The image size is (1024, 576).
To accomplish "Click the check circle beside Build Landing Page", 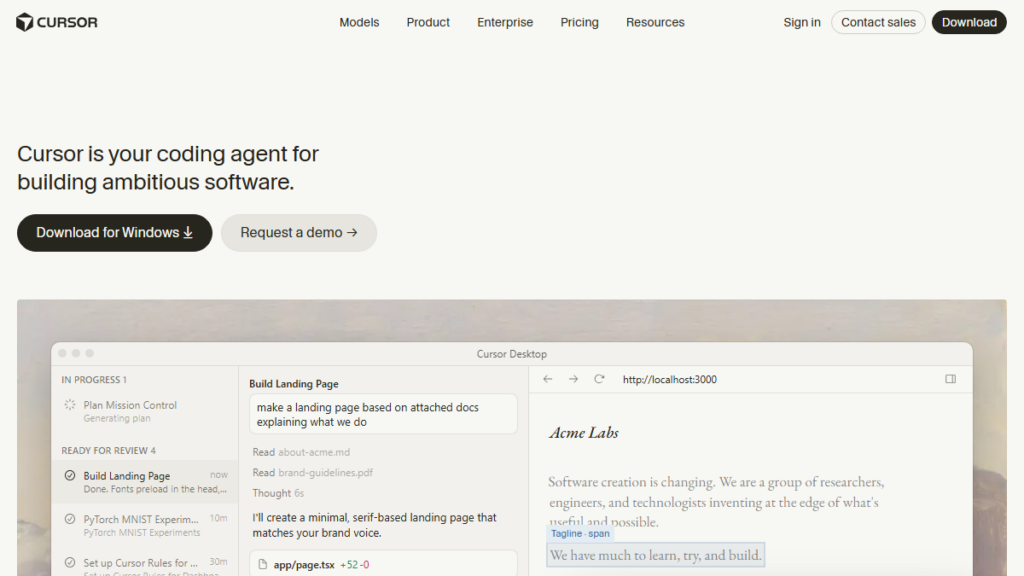I will 70,476.
